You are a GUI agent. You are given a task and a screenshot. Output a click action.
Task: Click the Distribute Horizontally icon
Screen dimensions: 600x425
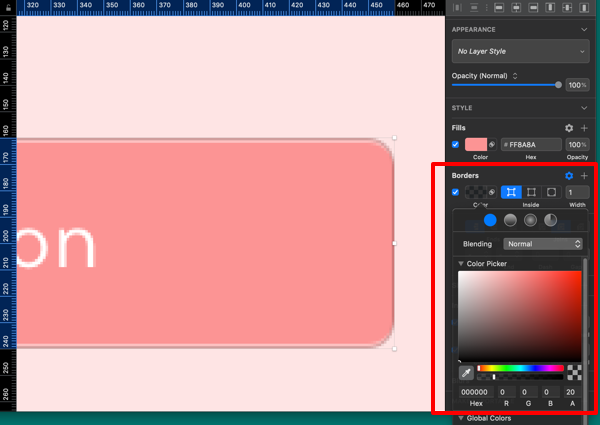tap(458, 8)
